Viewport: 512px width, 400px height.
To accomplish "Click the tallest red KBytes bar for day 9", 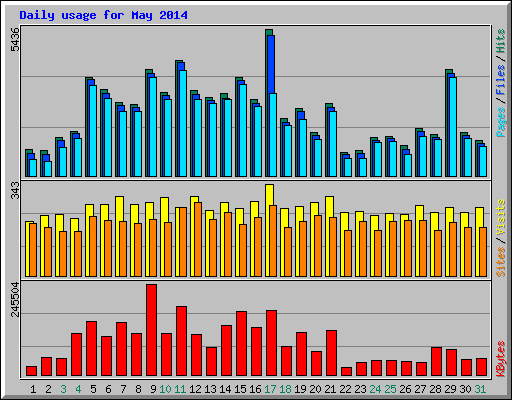I will click(151, 330).
